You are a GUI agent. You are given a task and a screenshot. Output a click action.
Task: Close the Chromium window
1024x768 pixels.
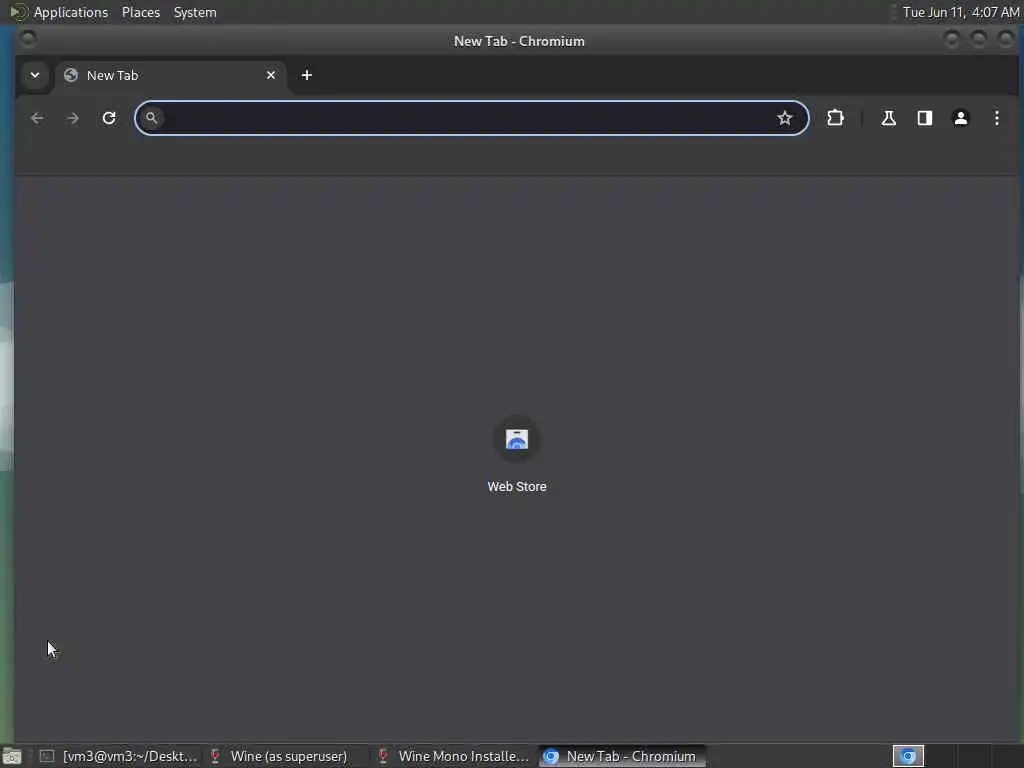[1006, 40]
